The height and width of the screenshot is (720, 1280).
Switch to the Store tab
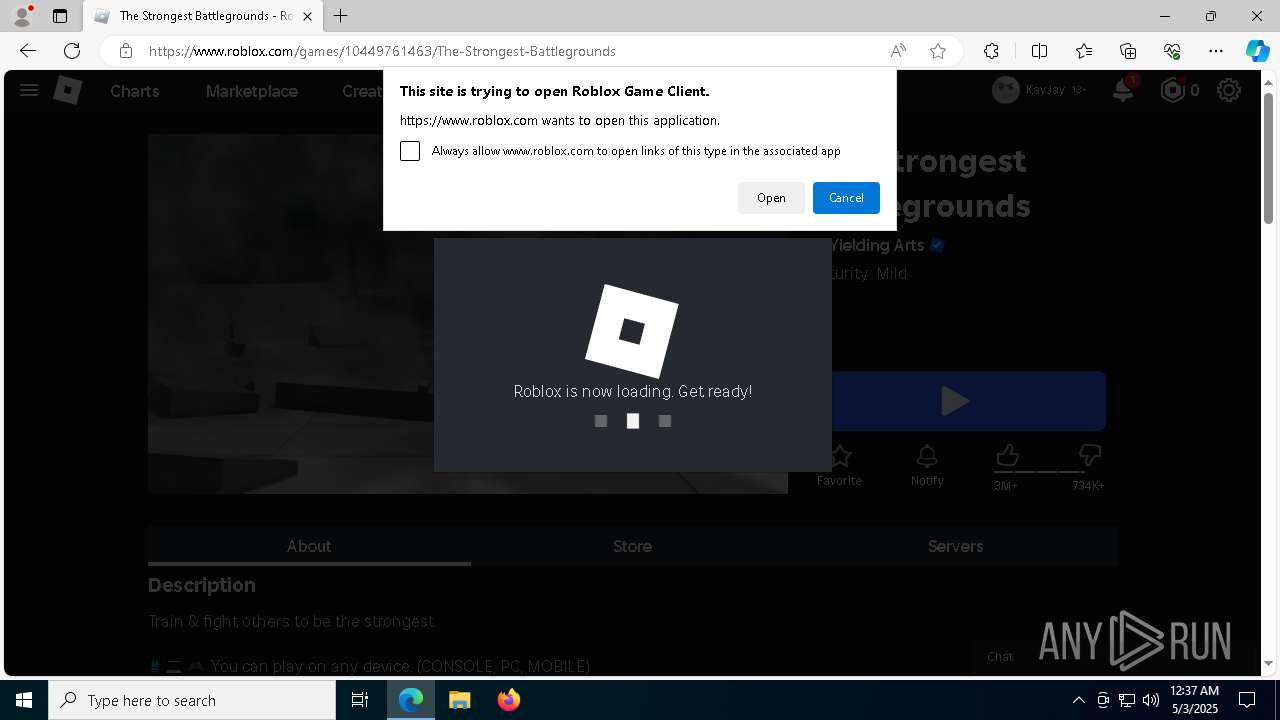click(x=632, y=546)
